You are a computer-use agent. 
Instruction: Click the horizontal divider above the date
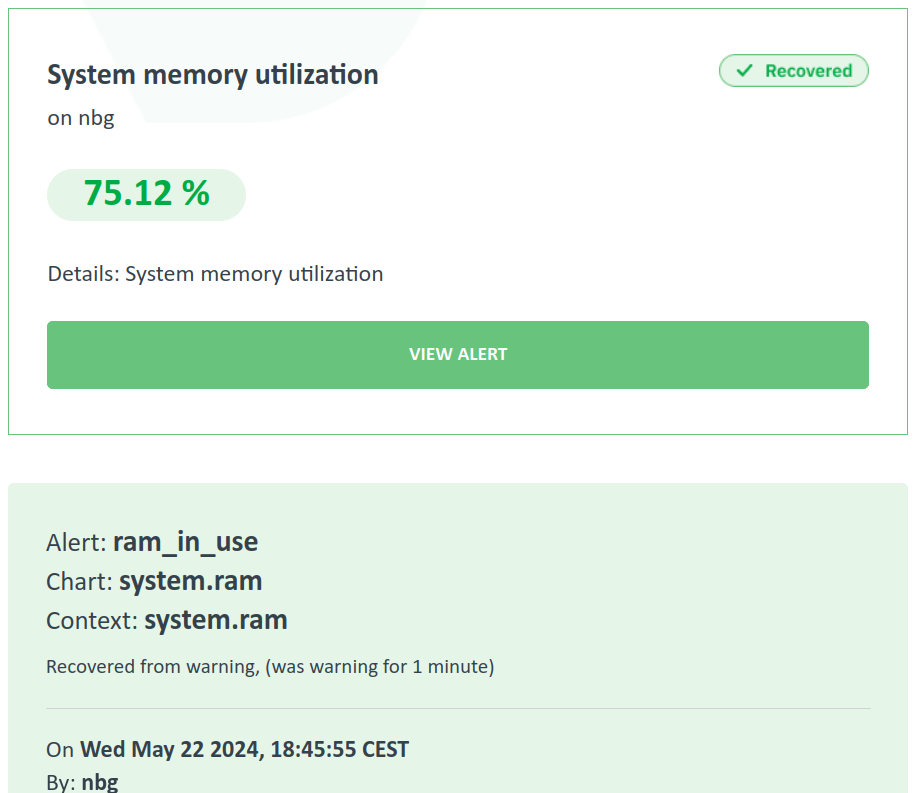457,709
